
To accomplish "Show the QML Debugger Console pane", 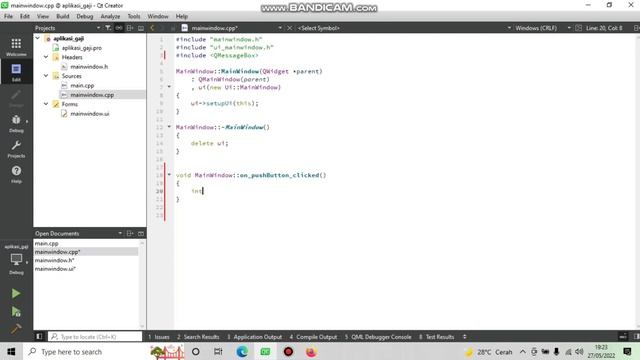I will click(378, 337).
